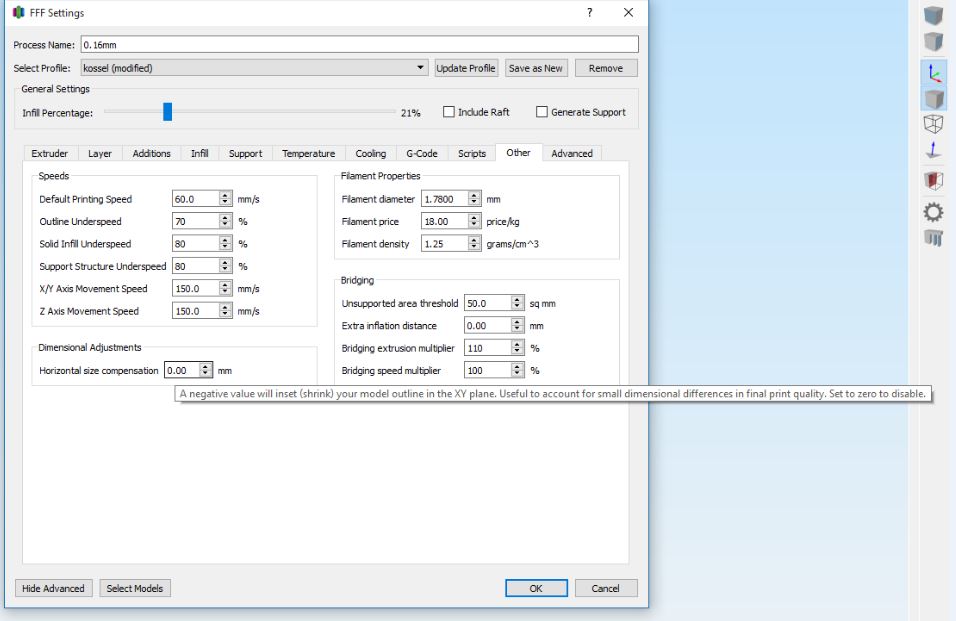The width and height of the screenshot is (956, 621).
Task: Check the Generate Support option
Action: point(543,112)
